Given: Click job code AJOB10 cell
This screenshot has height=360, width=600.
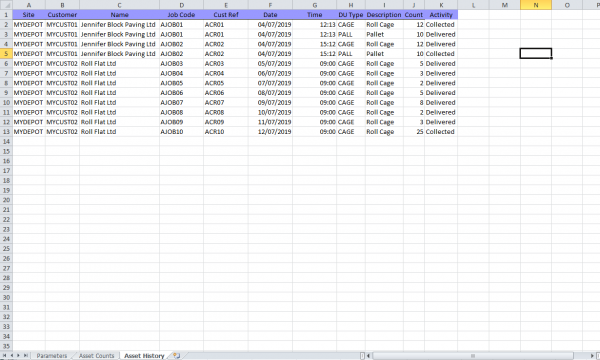Looking at the screenshot, I should [181, 132].
